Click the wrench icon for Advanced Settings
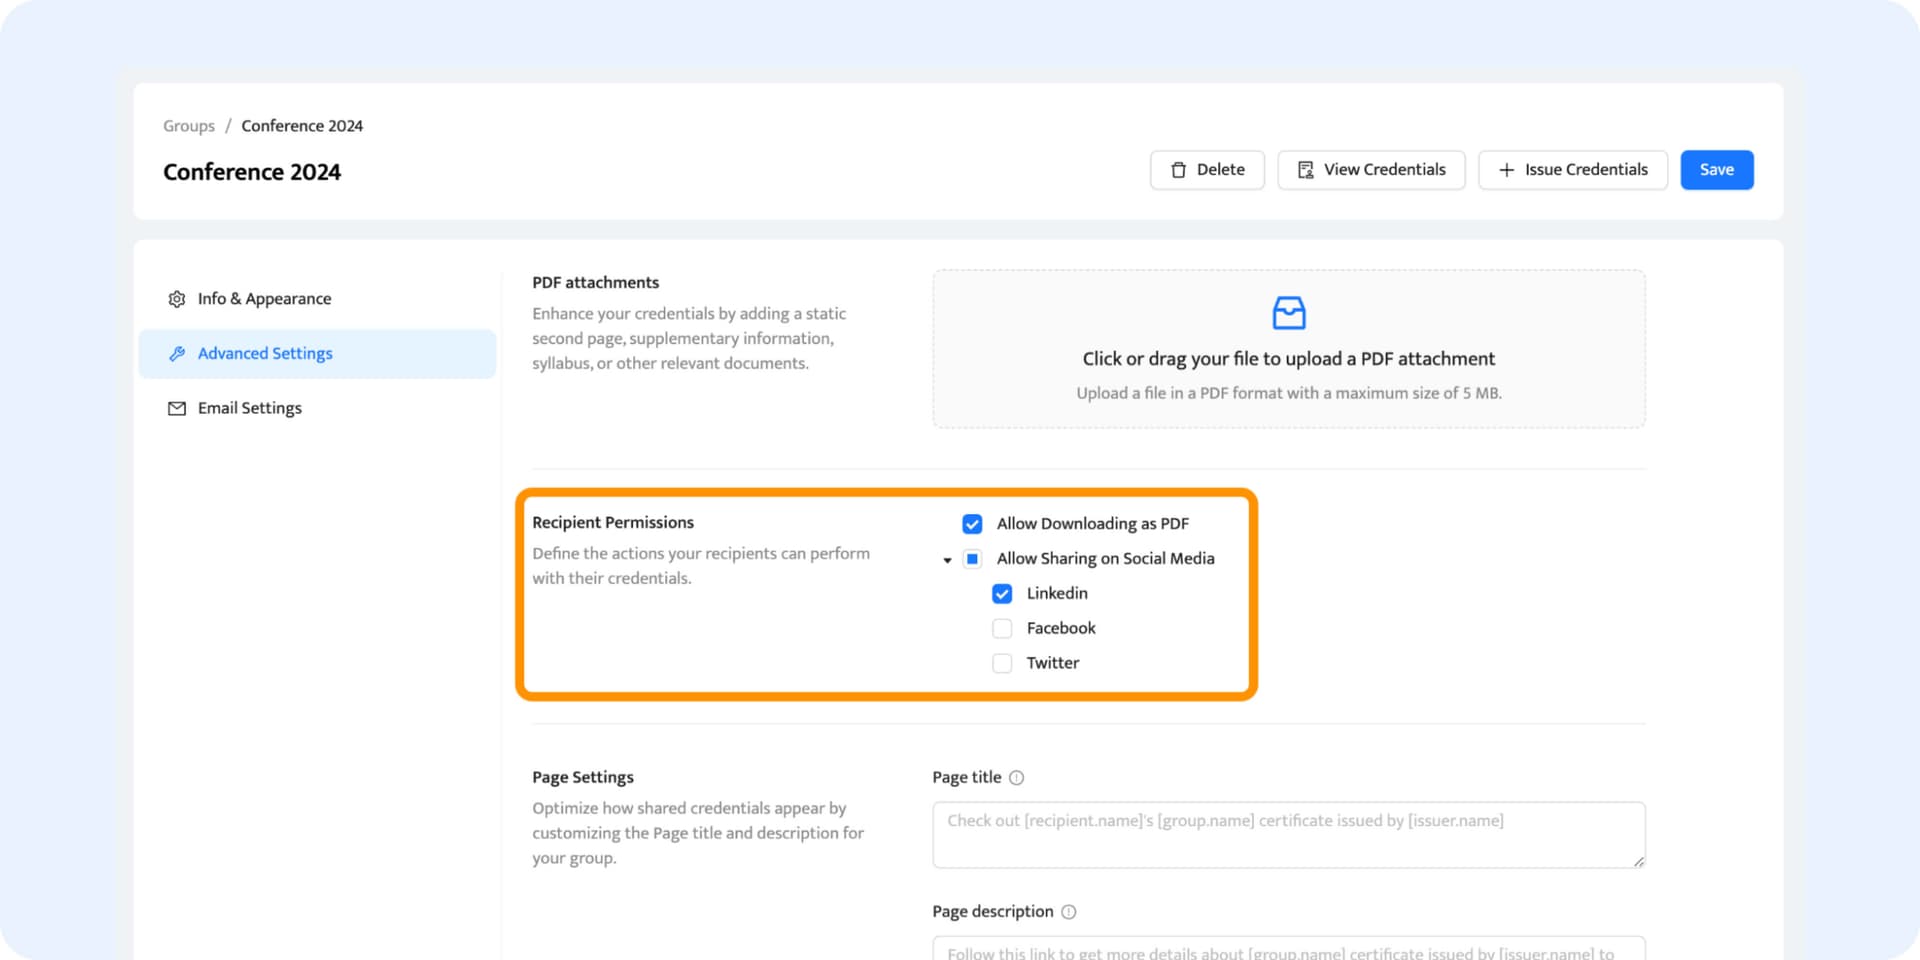Image resolution: width=1920 pixels, height=960 pixels. point(177,354)
